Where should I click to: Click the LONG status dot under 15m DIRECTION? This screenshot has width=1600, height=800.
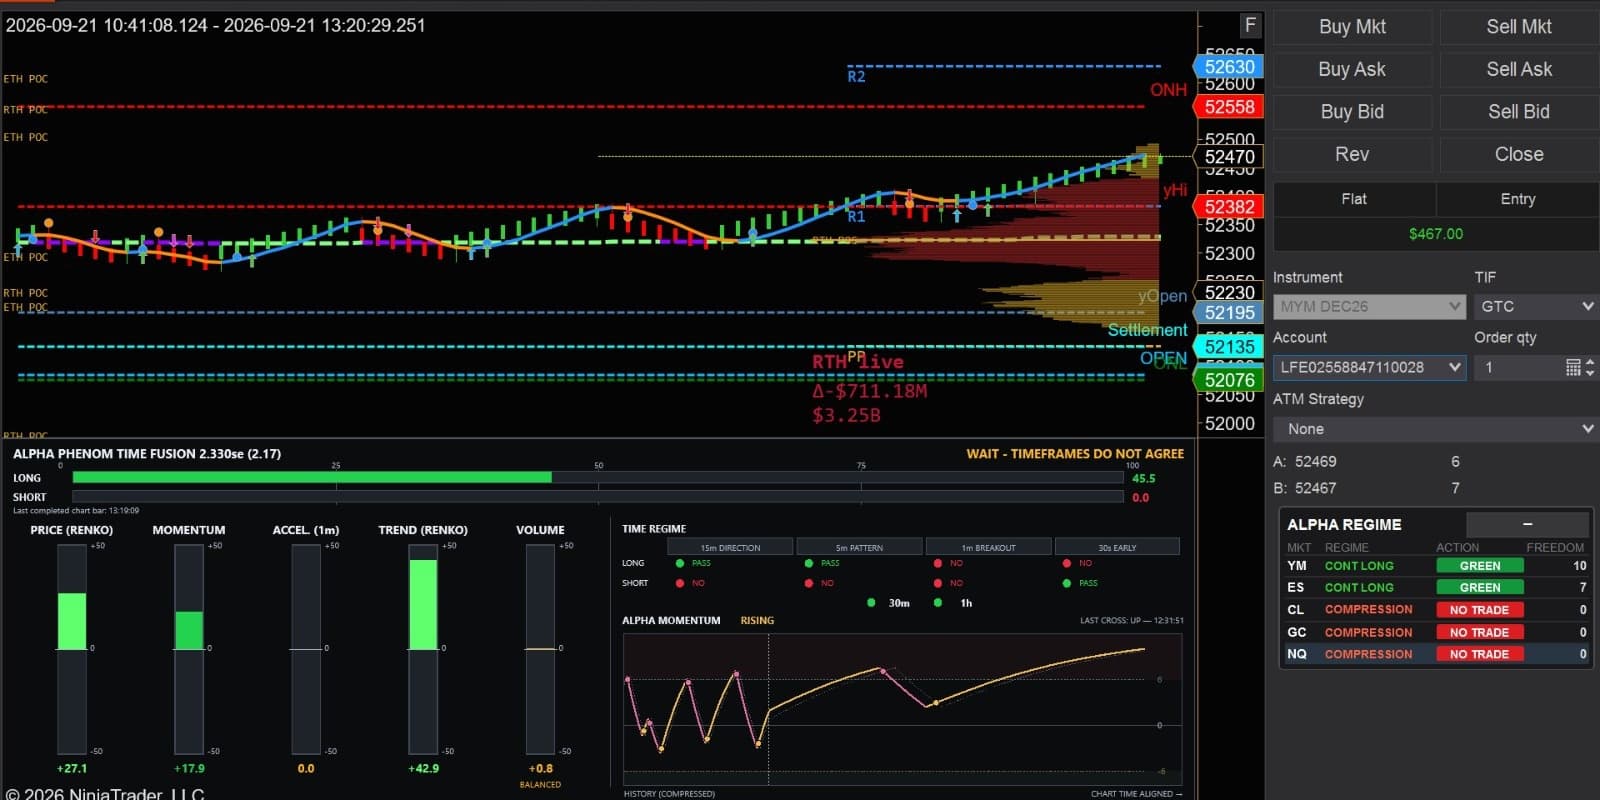tap(680, 563)
